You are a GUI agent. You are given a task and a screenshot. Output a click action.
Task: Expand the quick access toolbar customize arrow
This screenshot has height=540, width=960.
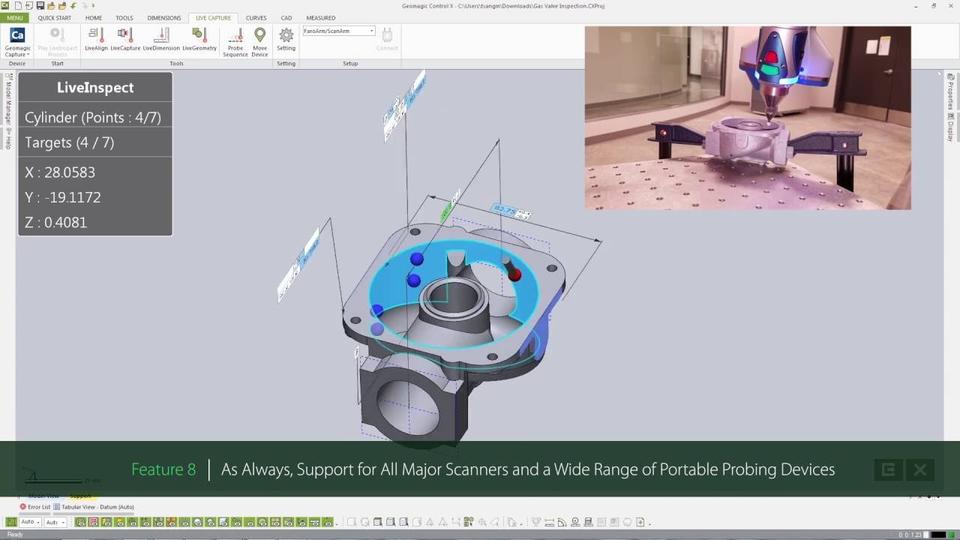93,6
